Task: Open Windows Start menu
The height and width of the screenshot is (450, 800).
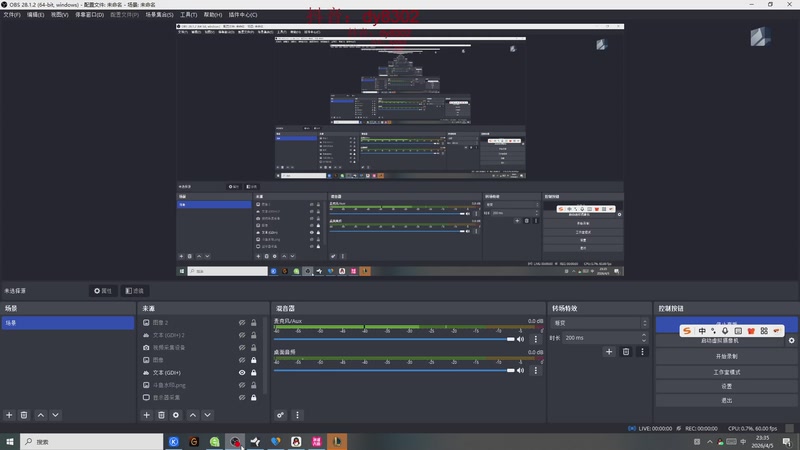Action: (x=10, y=442)
